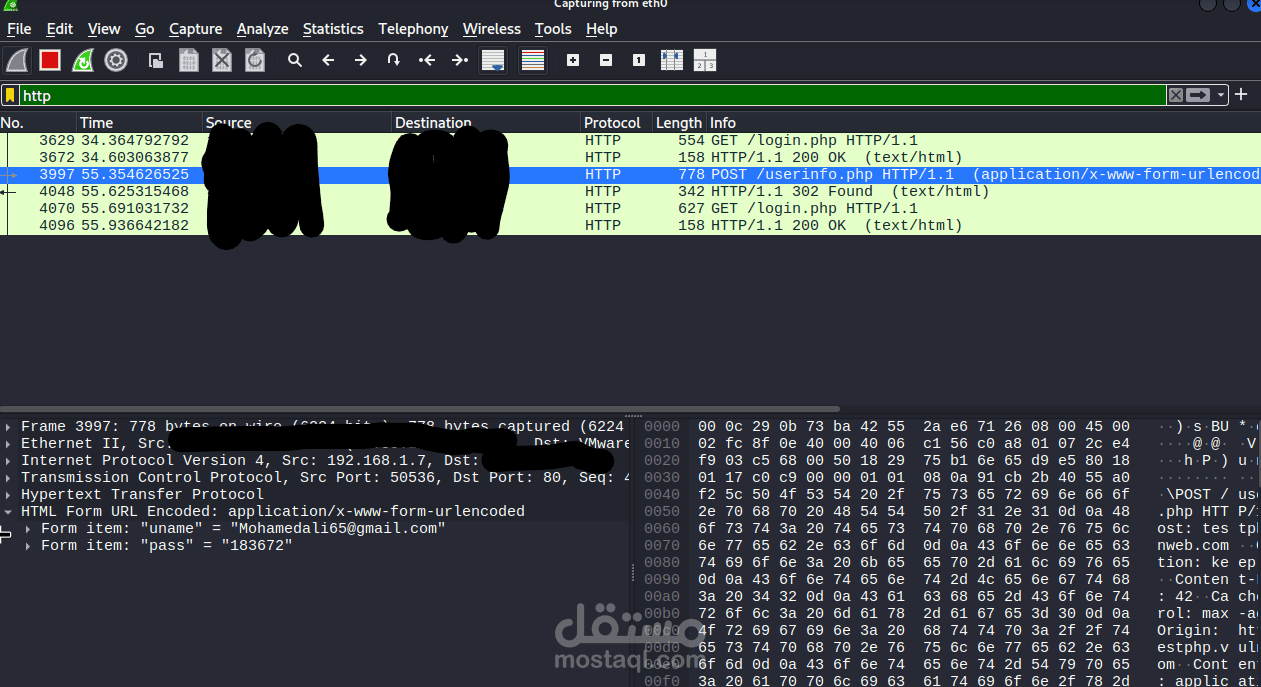Click the reset layout panes icon
This screenshot has height=687, width=1261.
tap(705, 61)
